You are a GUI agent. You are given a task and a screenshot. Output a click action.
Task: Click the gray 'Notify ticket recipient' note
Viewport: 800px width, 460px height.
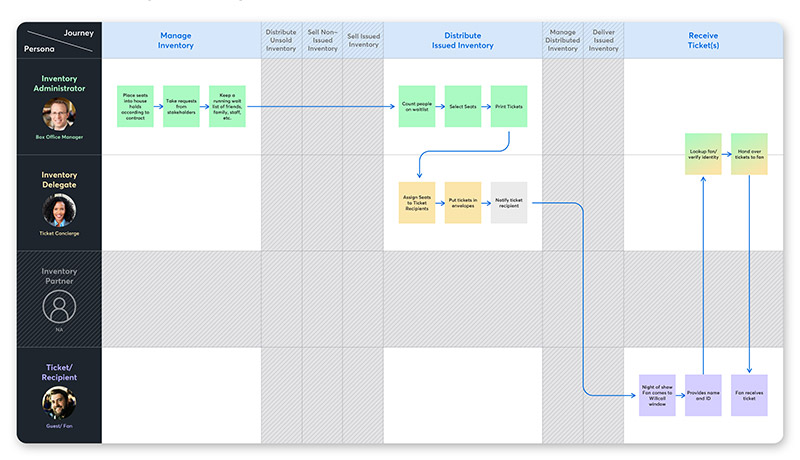509,201
